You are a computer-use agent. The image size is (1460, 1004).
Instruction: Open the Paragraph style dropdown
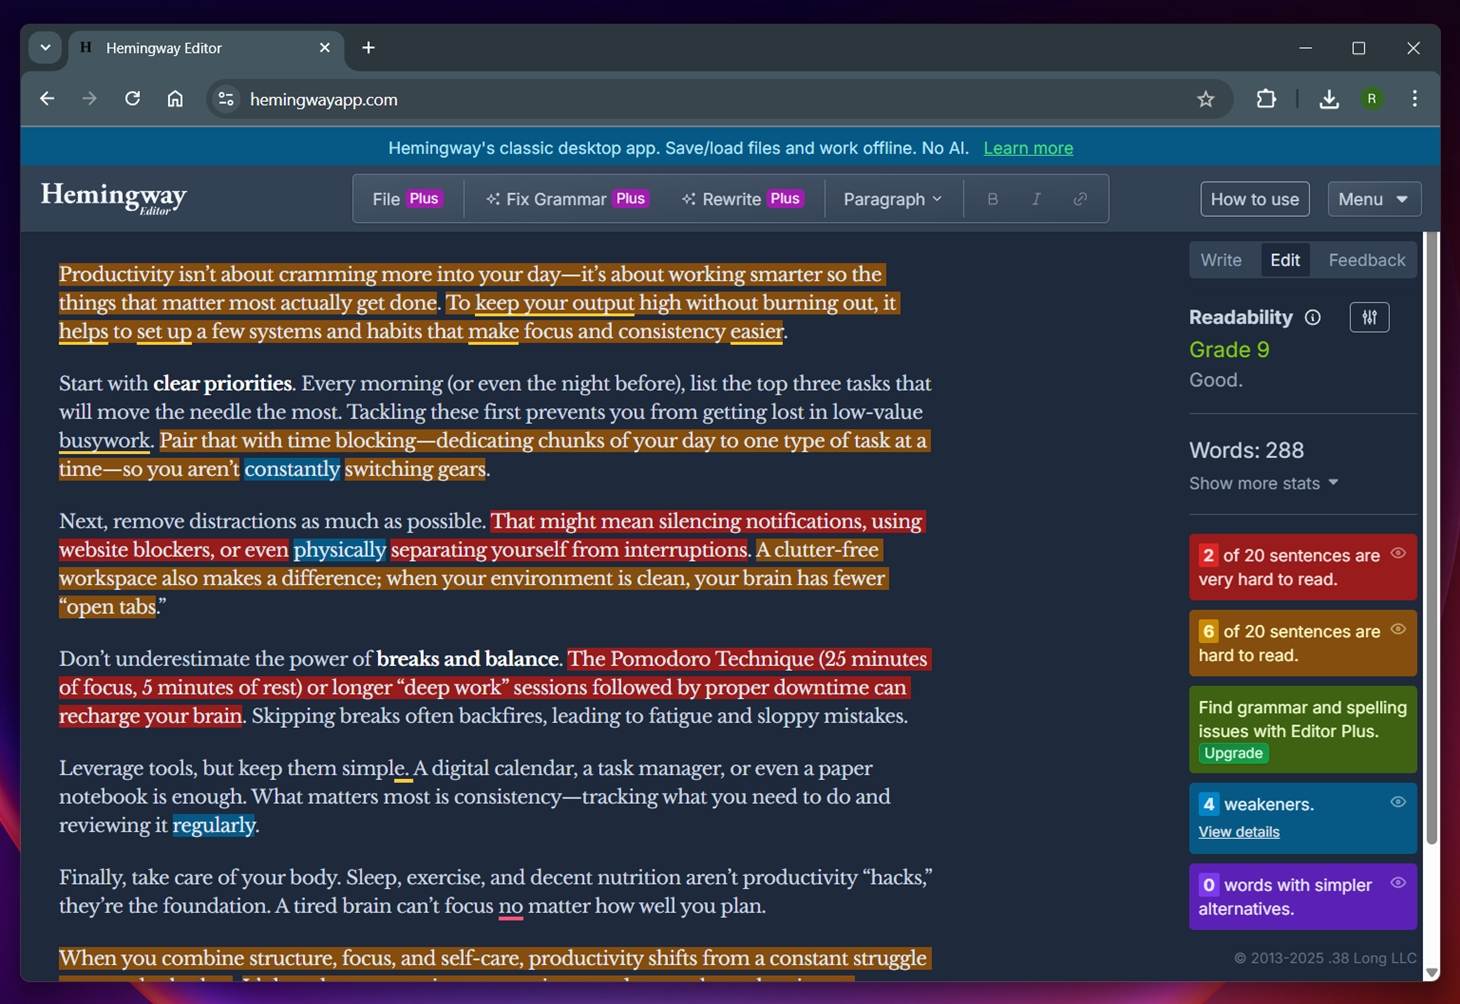pyautogui.click(x=892, y=199)
